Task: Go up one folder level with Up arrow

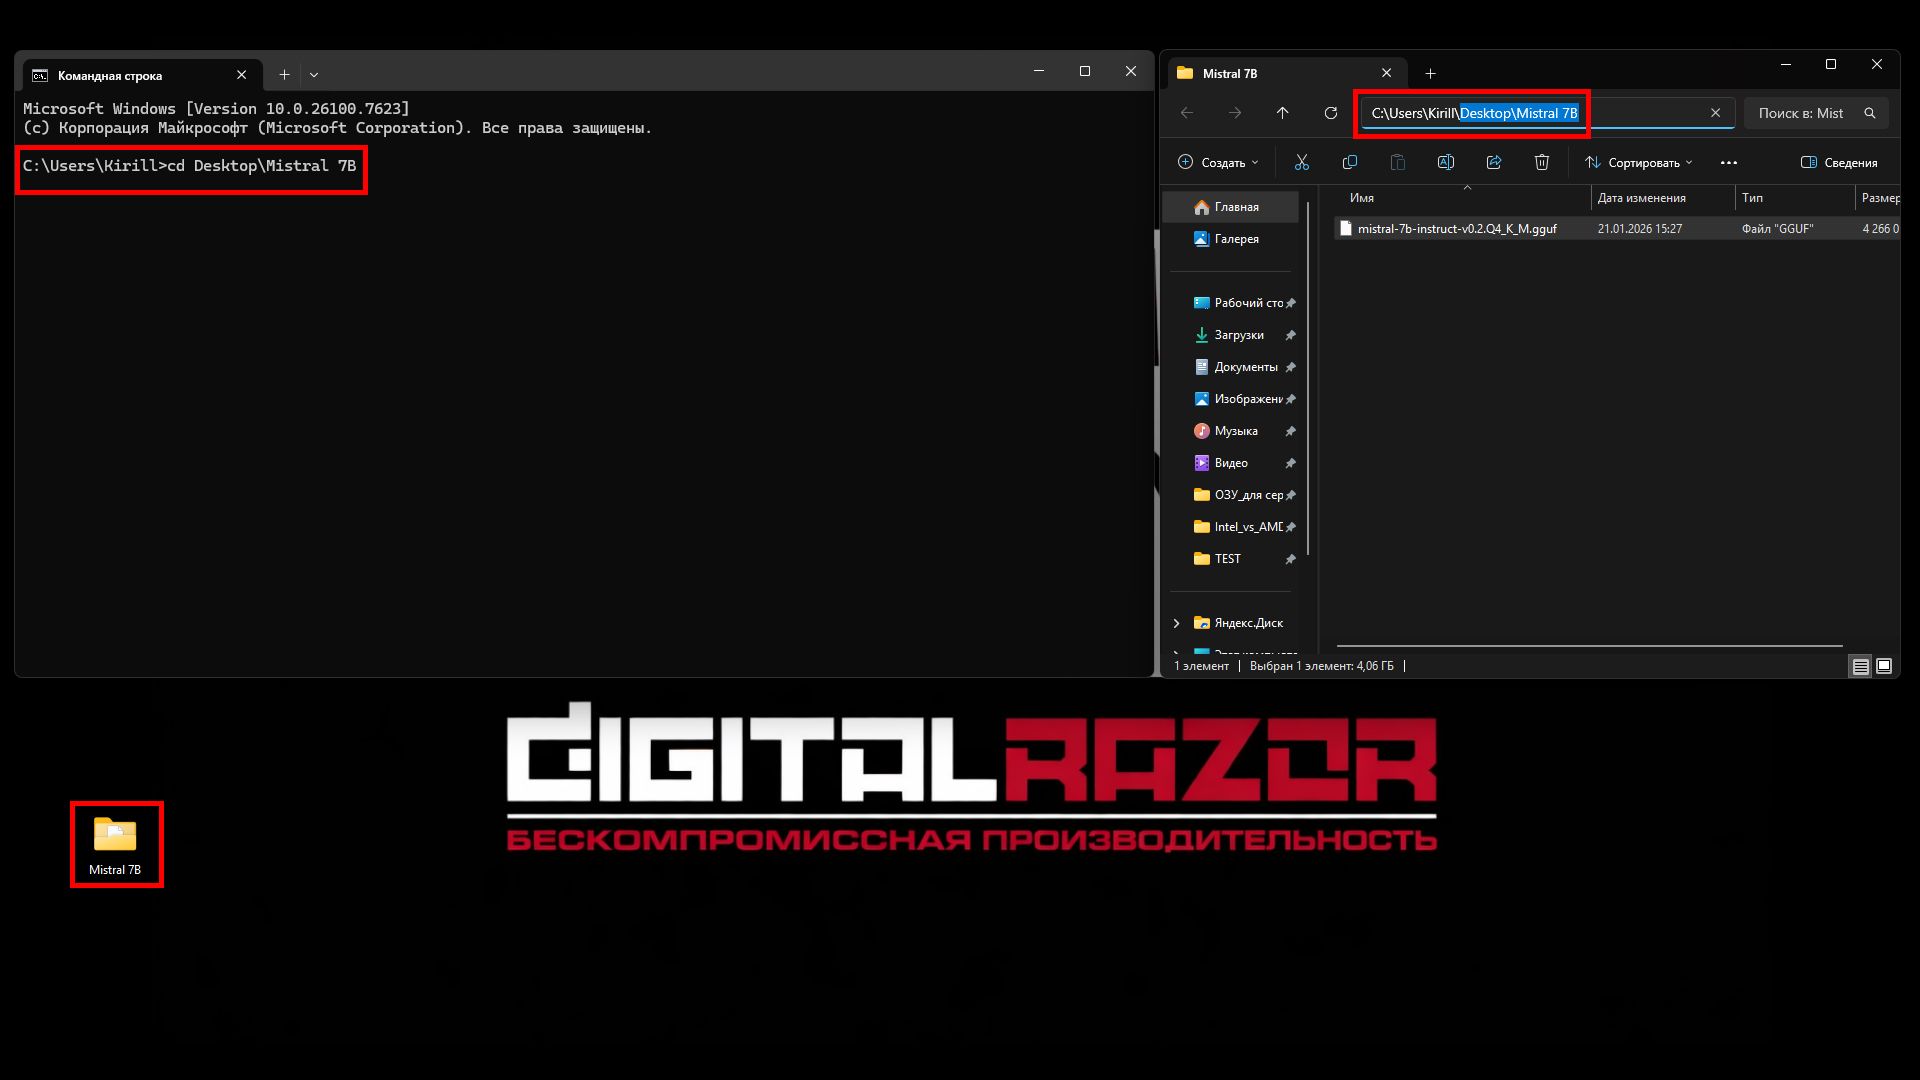Action: [x=1282, y=113]
